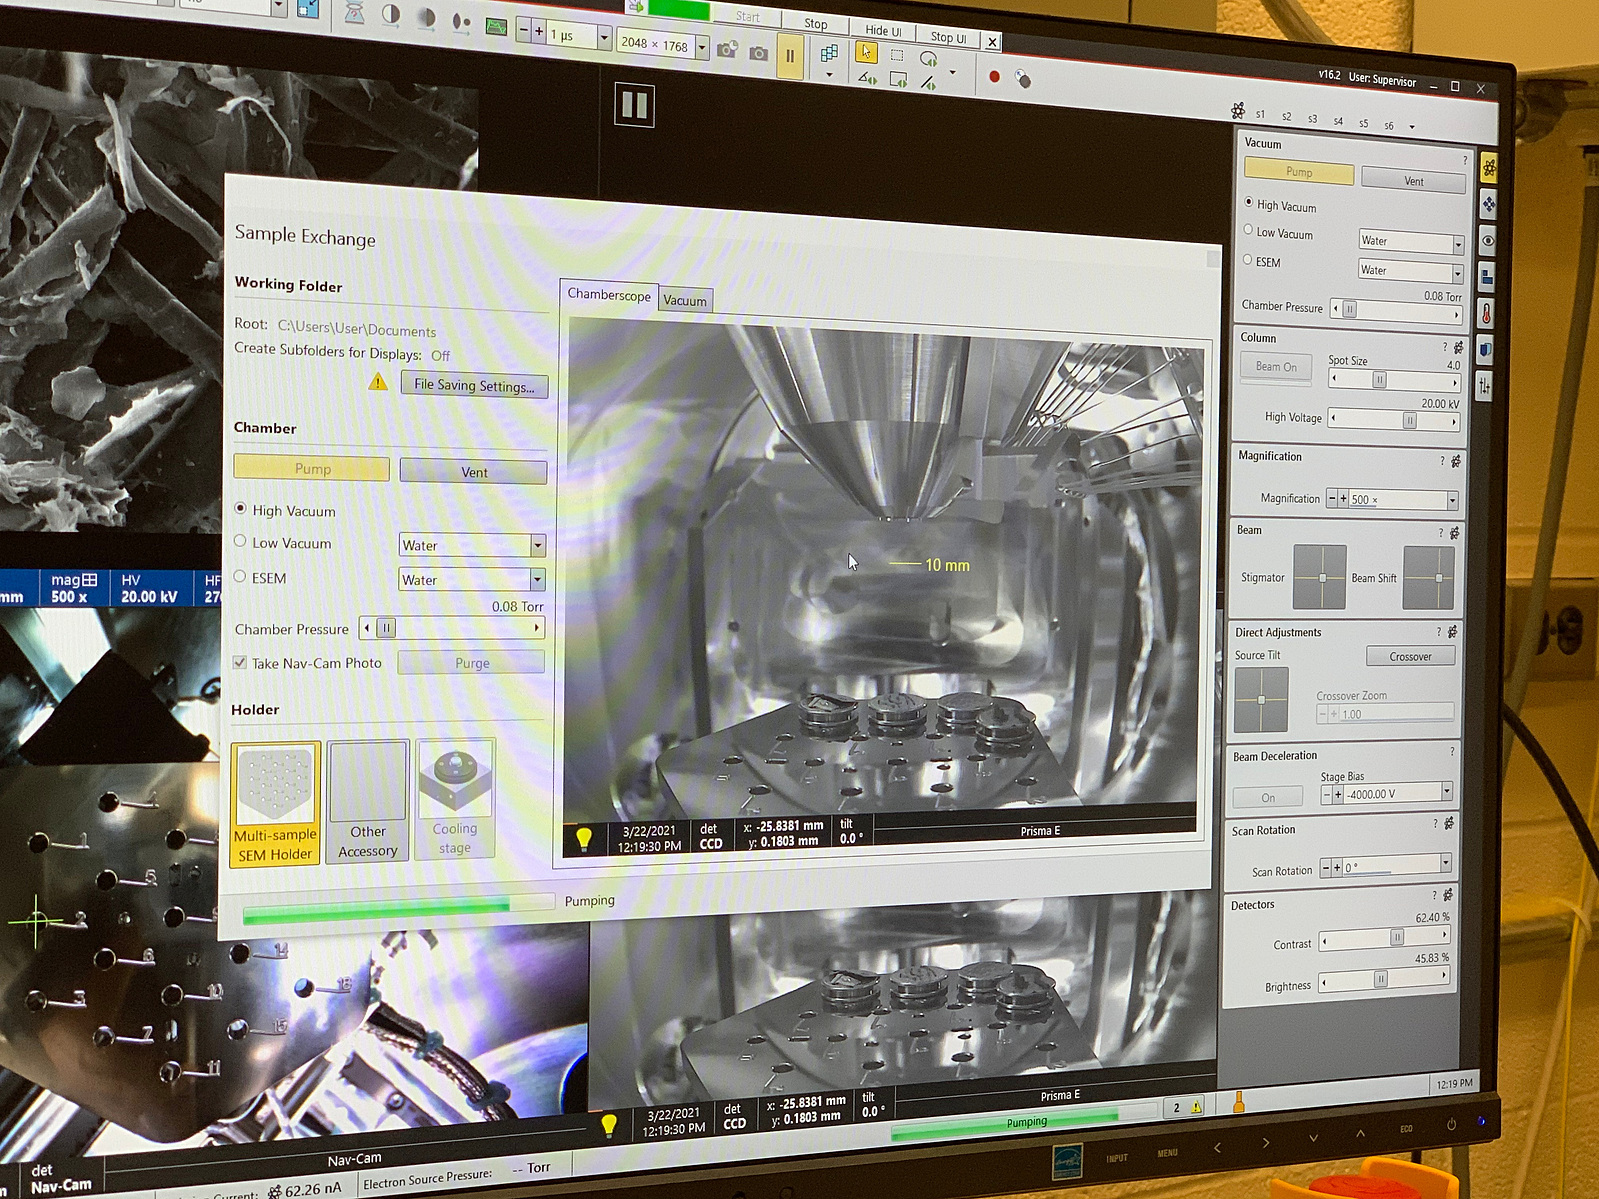Click the photo snapshot camera icon

[x=759, y=52]
